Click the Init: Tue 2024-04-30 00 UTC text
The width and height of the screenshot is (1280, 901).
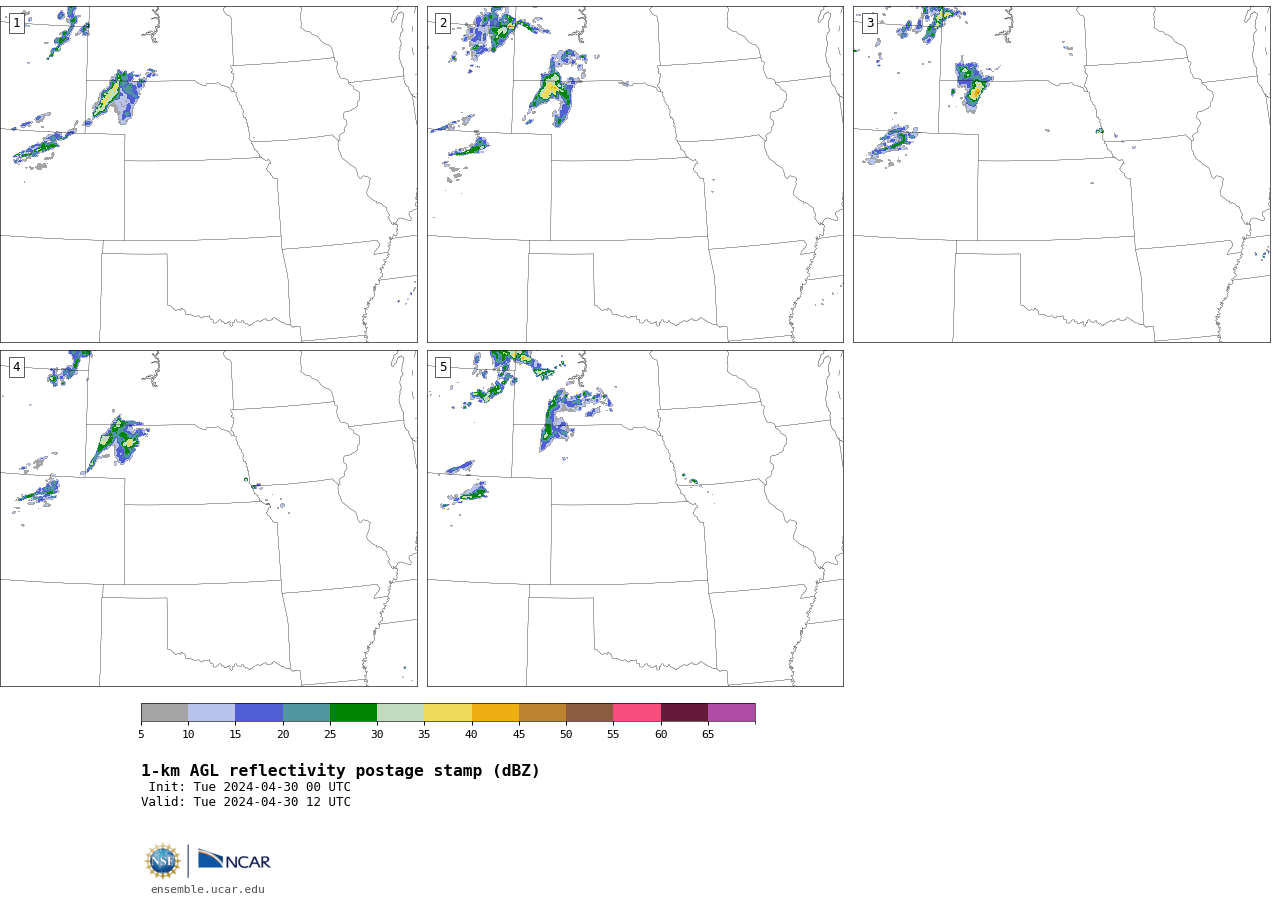point(250,787)
